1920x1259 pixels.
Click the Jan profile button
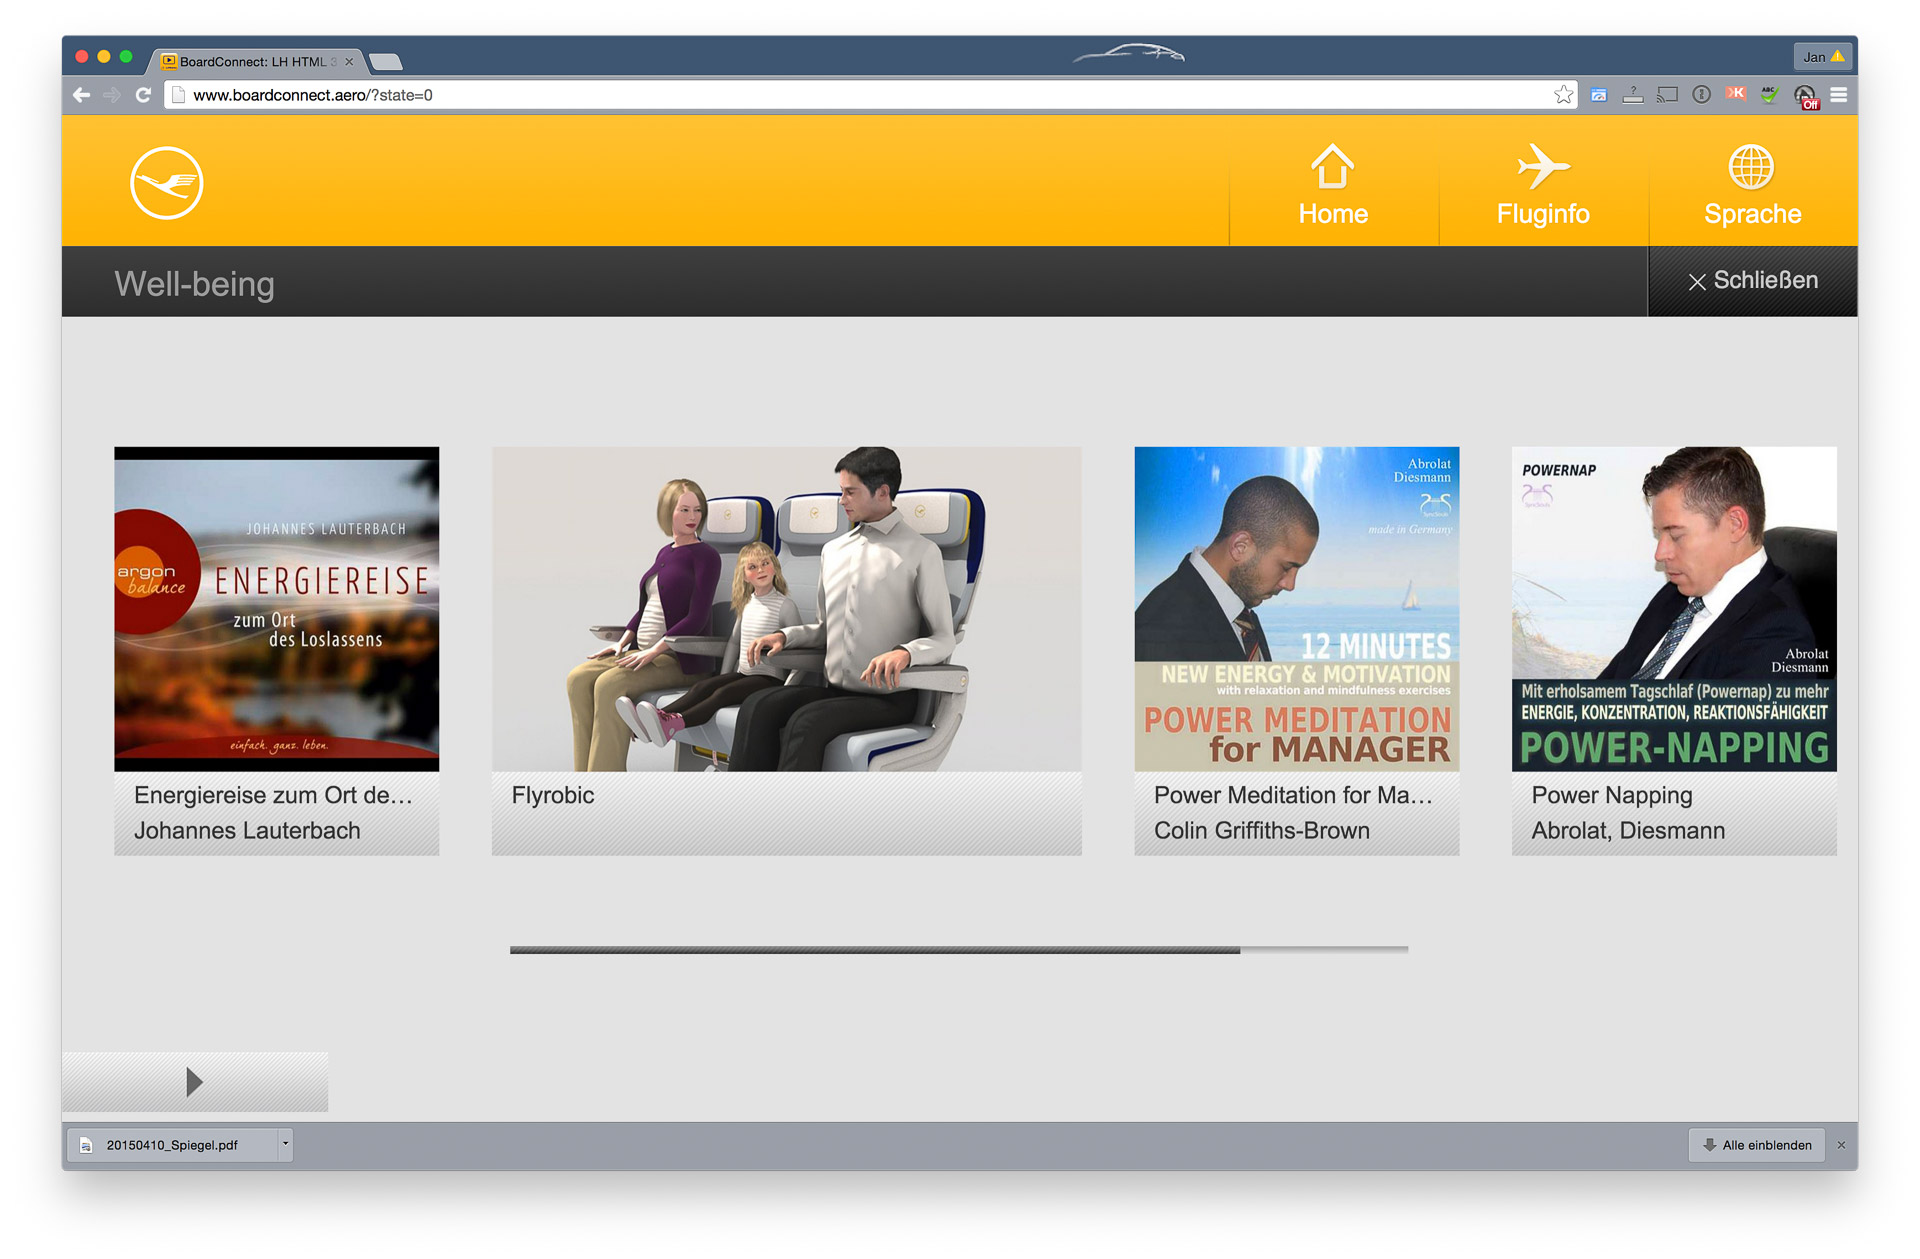1823,57
